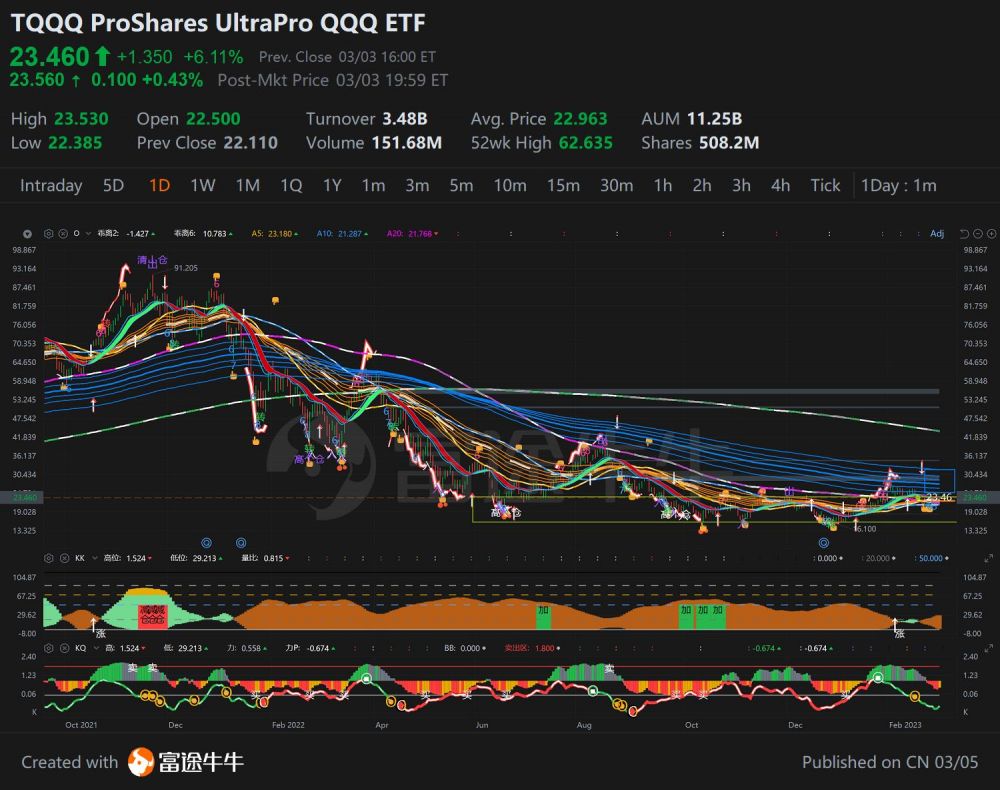The height and width of the screenshot is (790, 1000).
Task: Choose the Tick chart view
Action: [x=825, y=185]
